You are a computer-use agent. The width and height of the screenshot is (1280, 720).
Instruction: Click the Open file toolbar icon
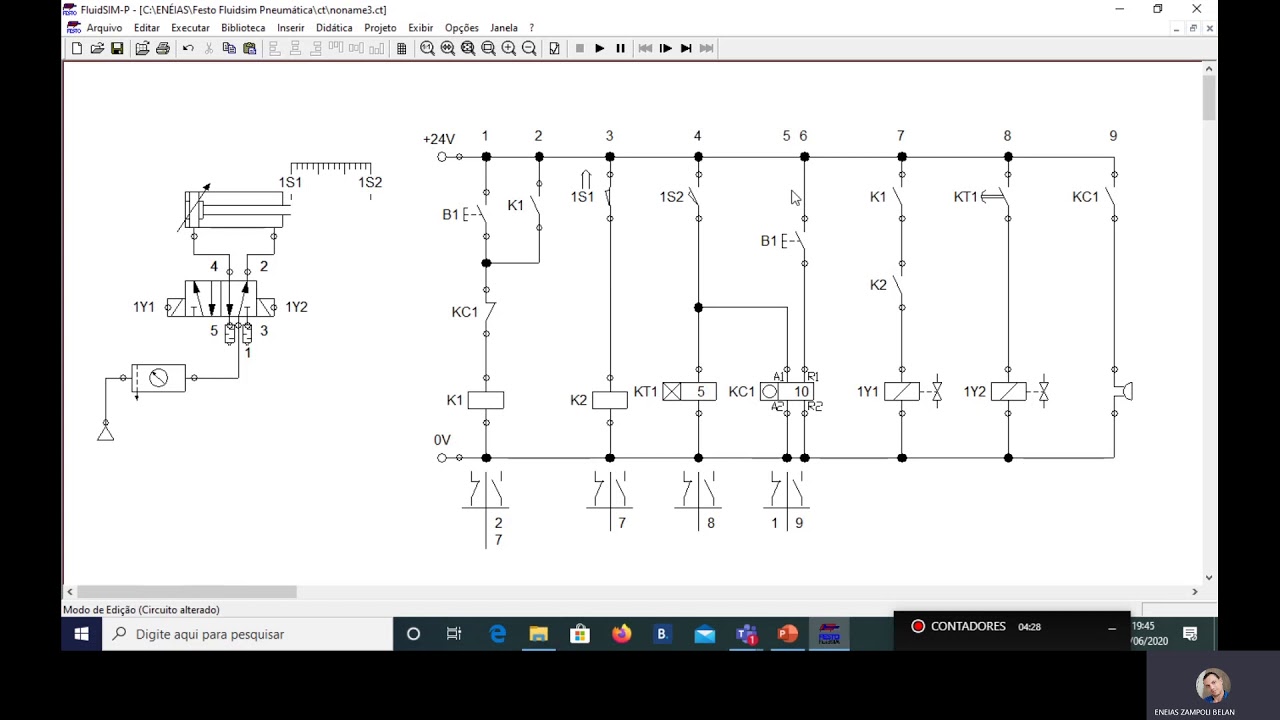[x=97, y=48]
